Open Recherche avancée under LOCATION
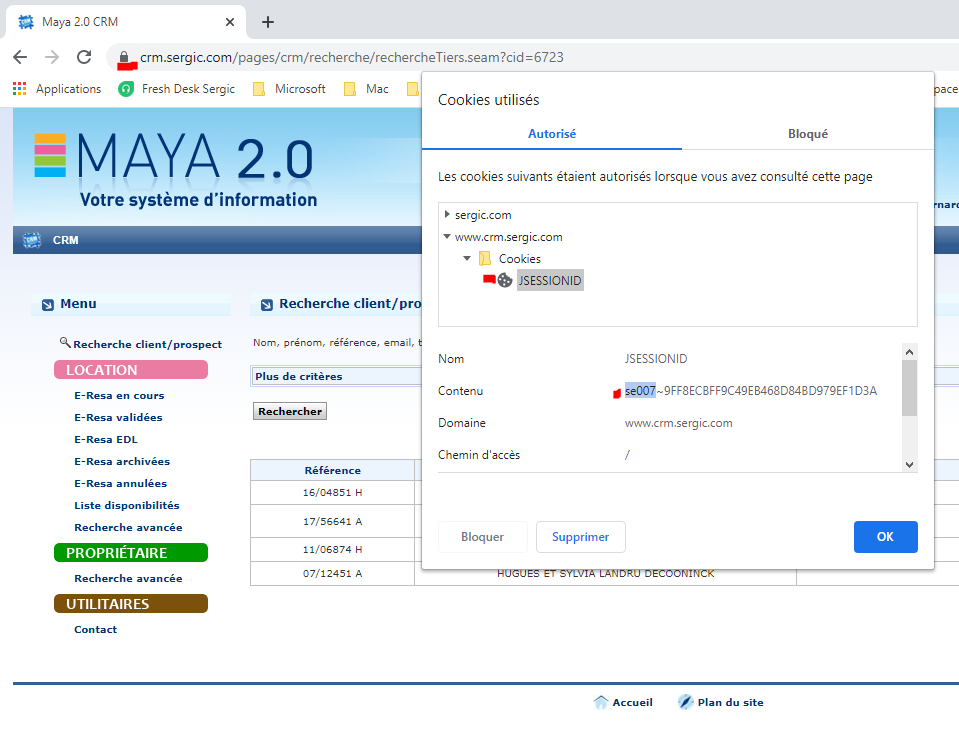This screenshot has width=959, height=747. coord(128,527)
